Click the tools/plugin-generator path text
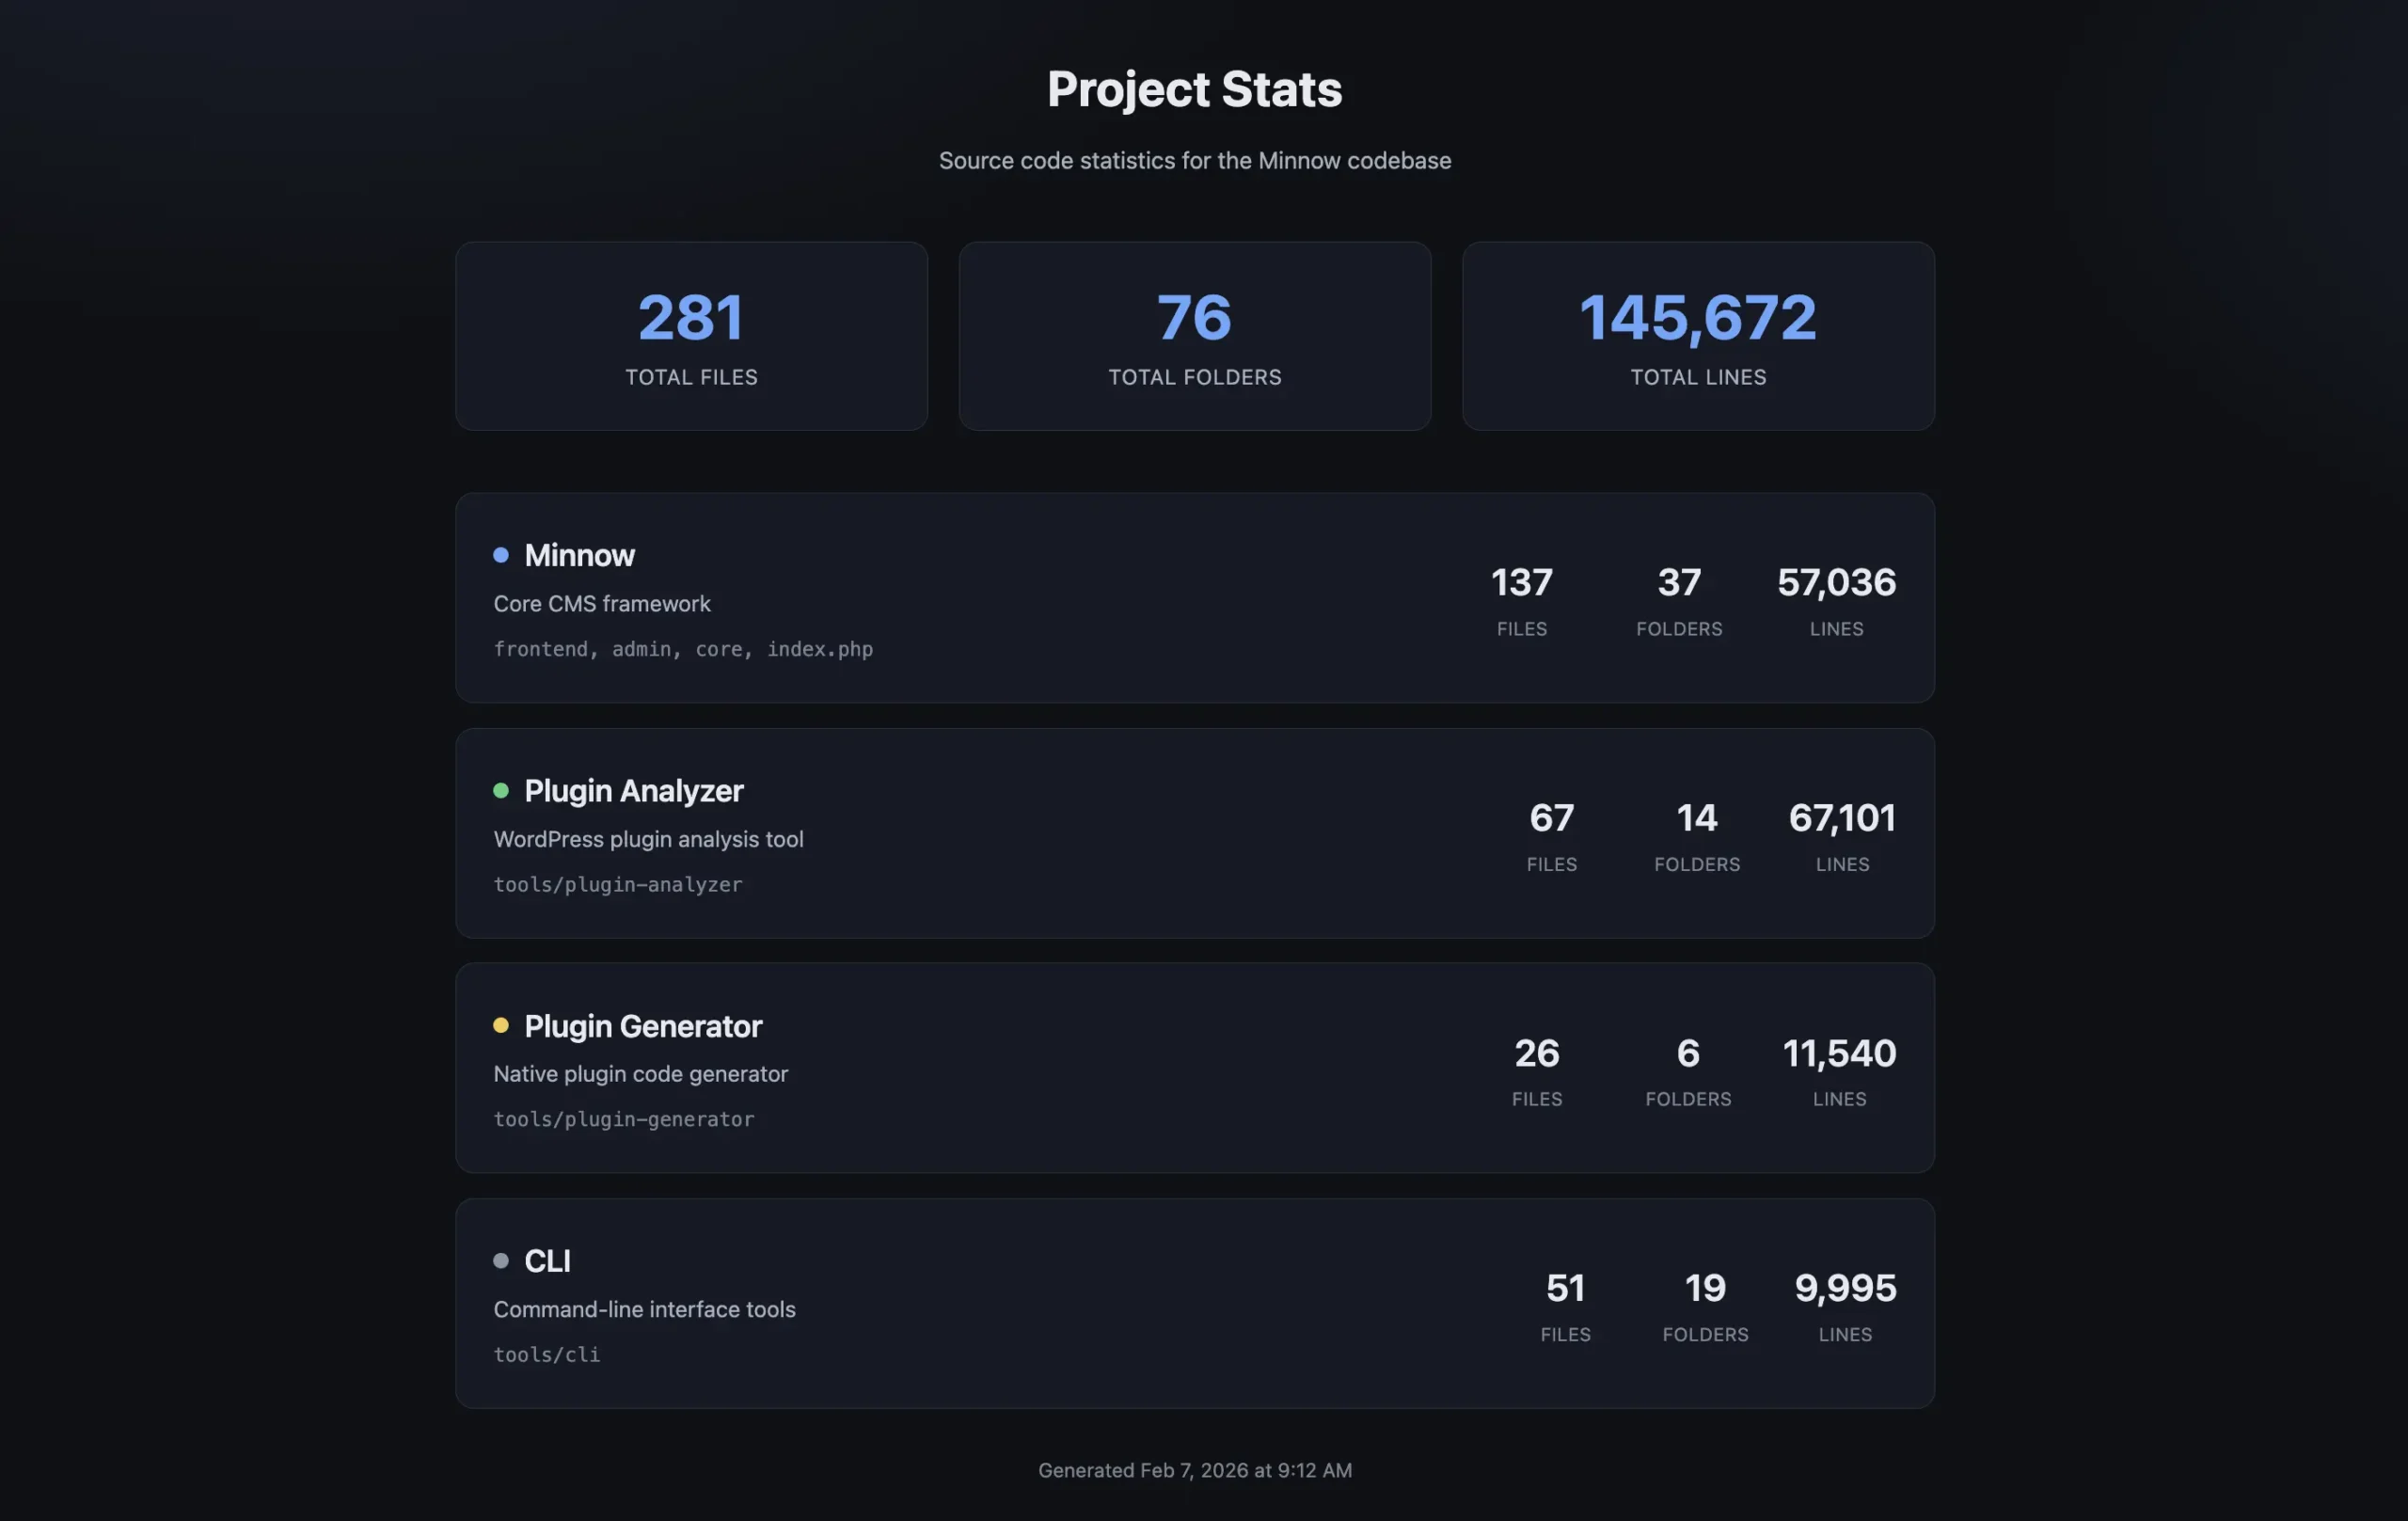This screenshot has height=1521, width=2408. tap(623, 1119)
